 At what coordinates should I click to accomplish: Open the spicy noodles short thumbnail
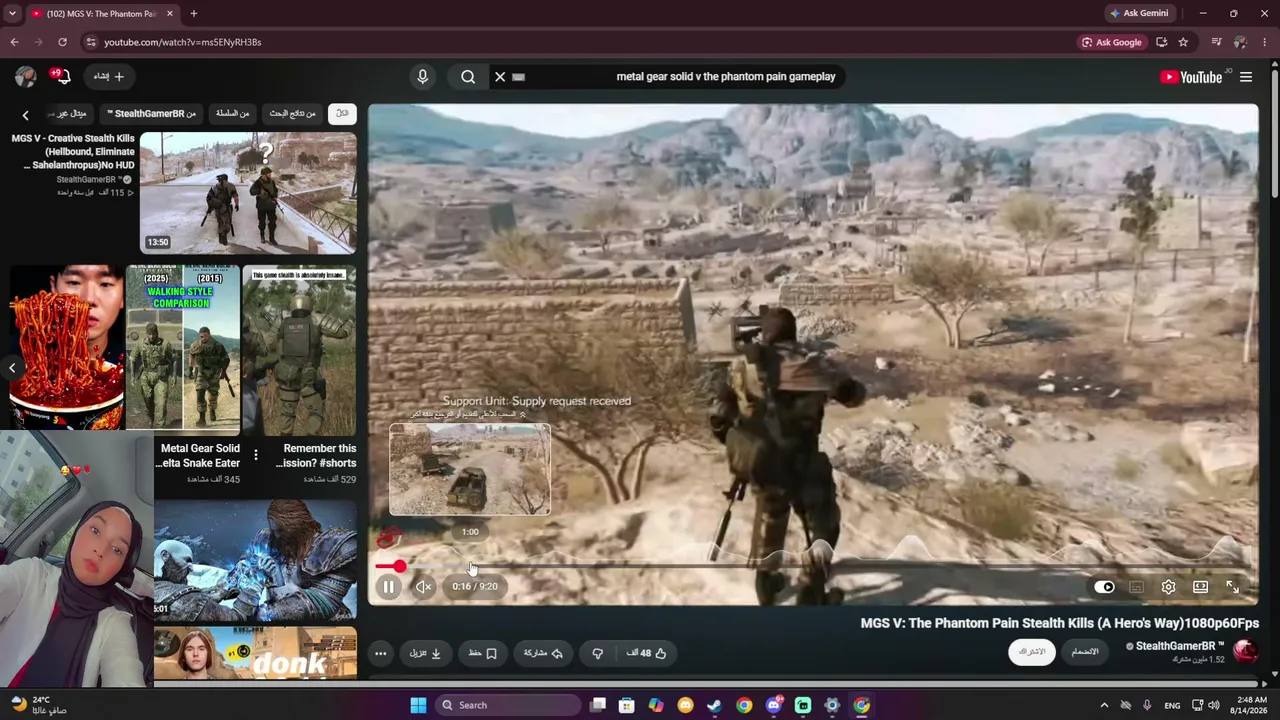pyautogui.click(x=67, y=348)
